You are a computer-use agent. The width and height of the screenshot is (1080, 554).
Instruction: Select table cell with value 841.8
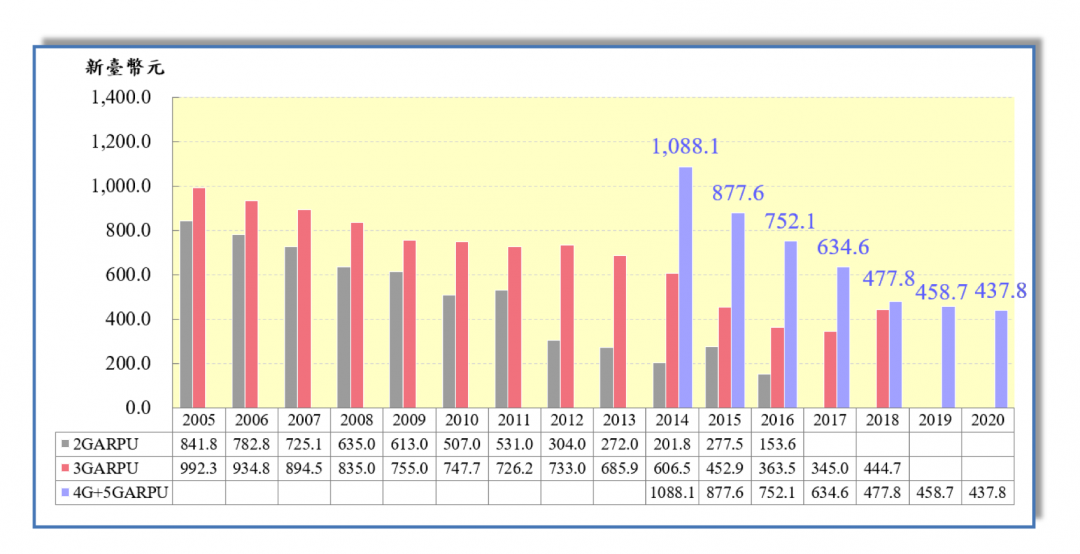[x=199, y=444]
